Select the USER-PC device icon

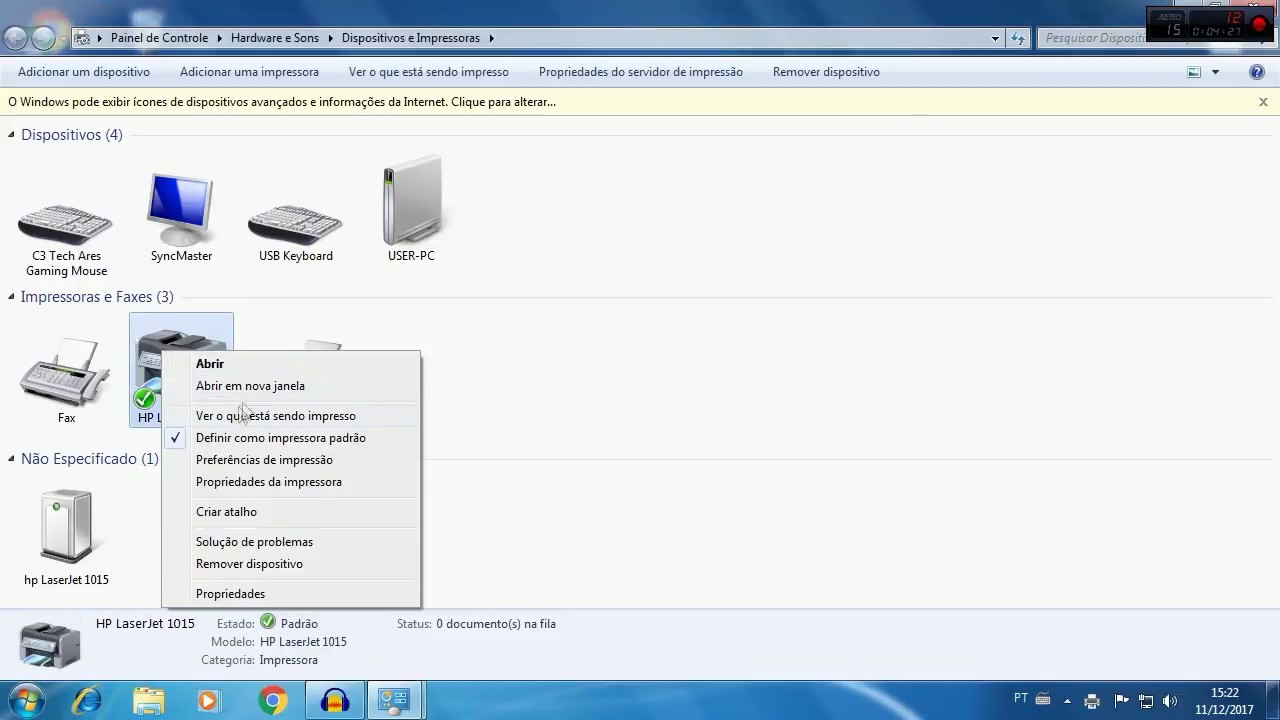(x=411, y=210)
